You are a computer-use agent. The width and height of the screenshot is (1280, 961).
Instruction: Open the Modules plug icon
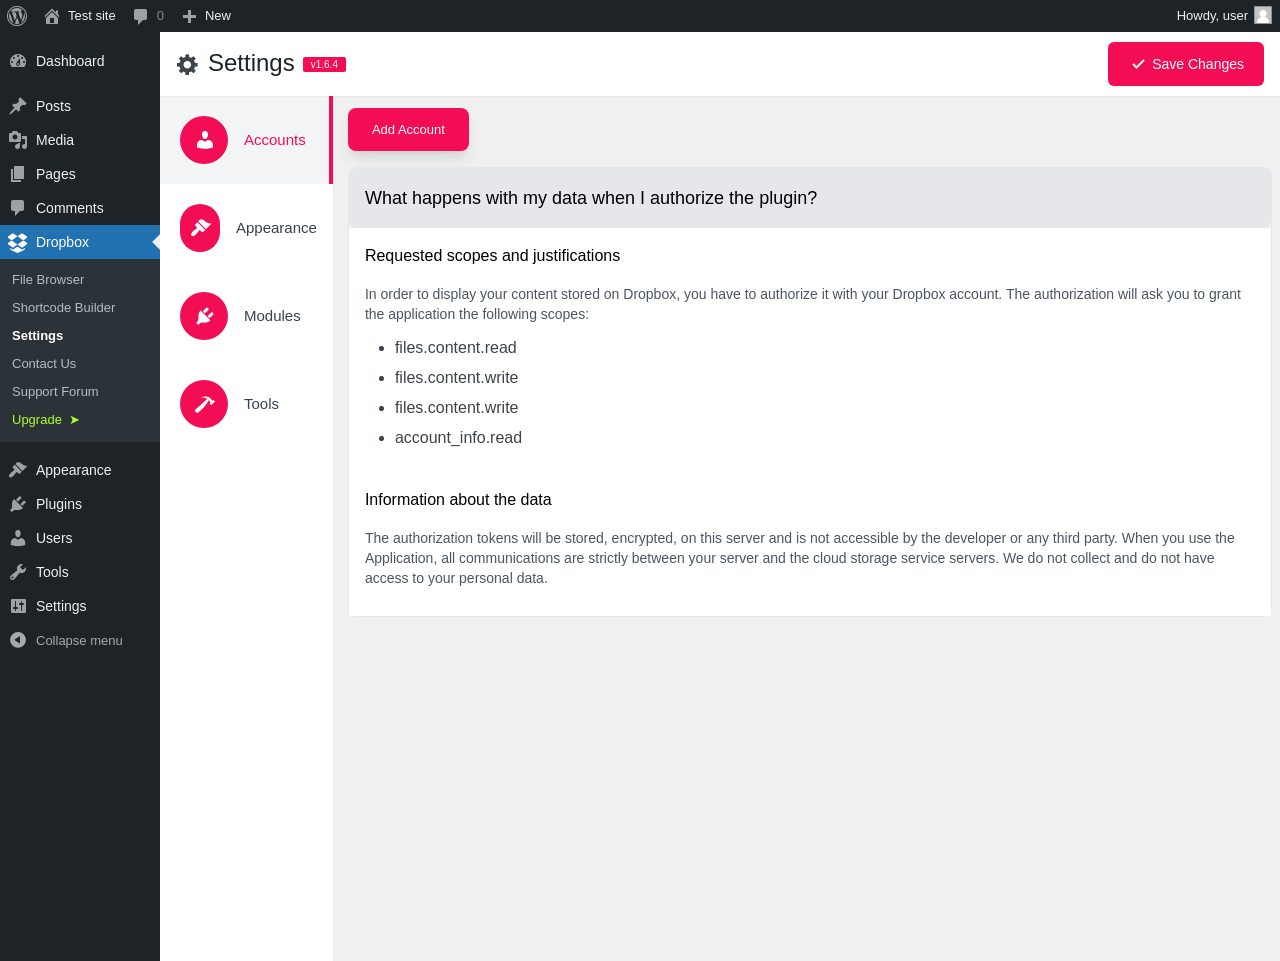(204, 316)
